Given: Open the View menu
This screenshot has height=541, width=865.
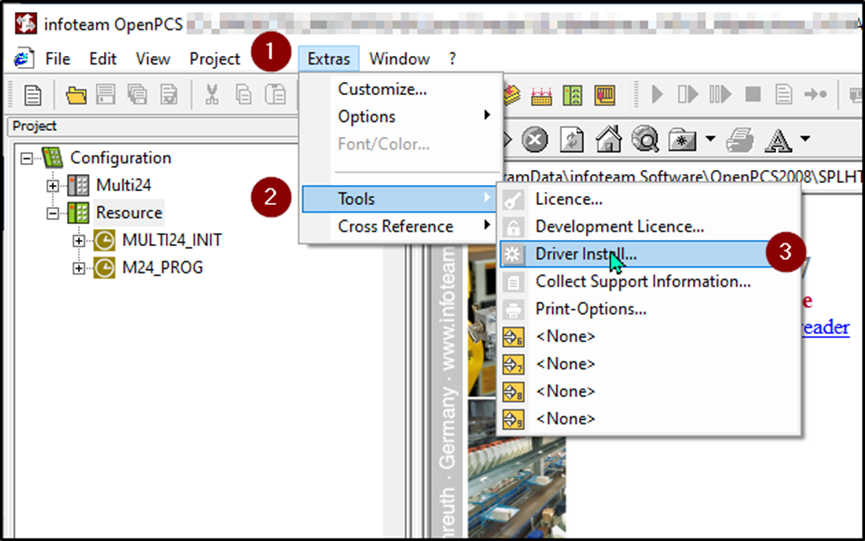Looking at the screenshot, I should click(153, 58).
